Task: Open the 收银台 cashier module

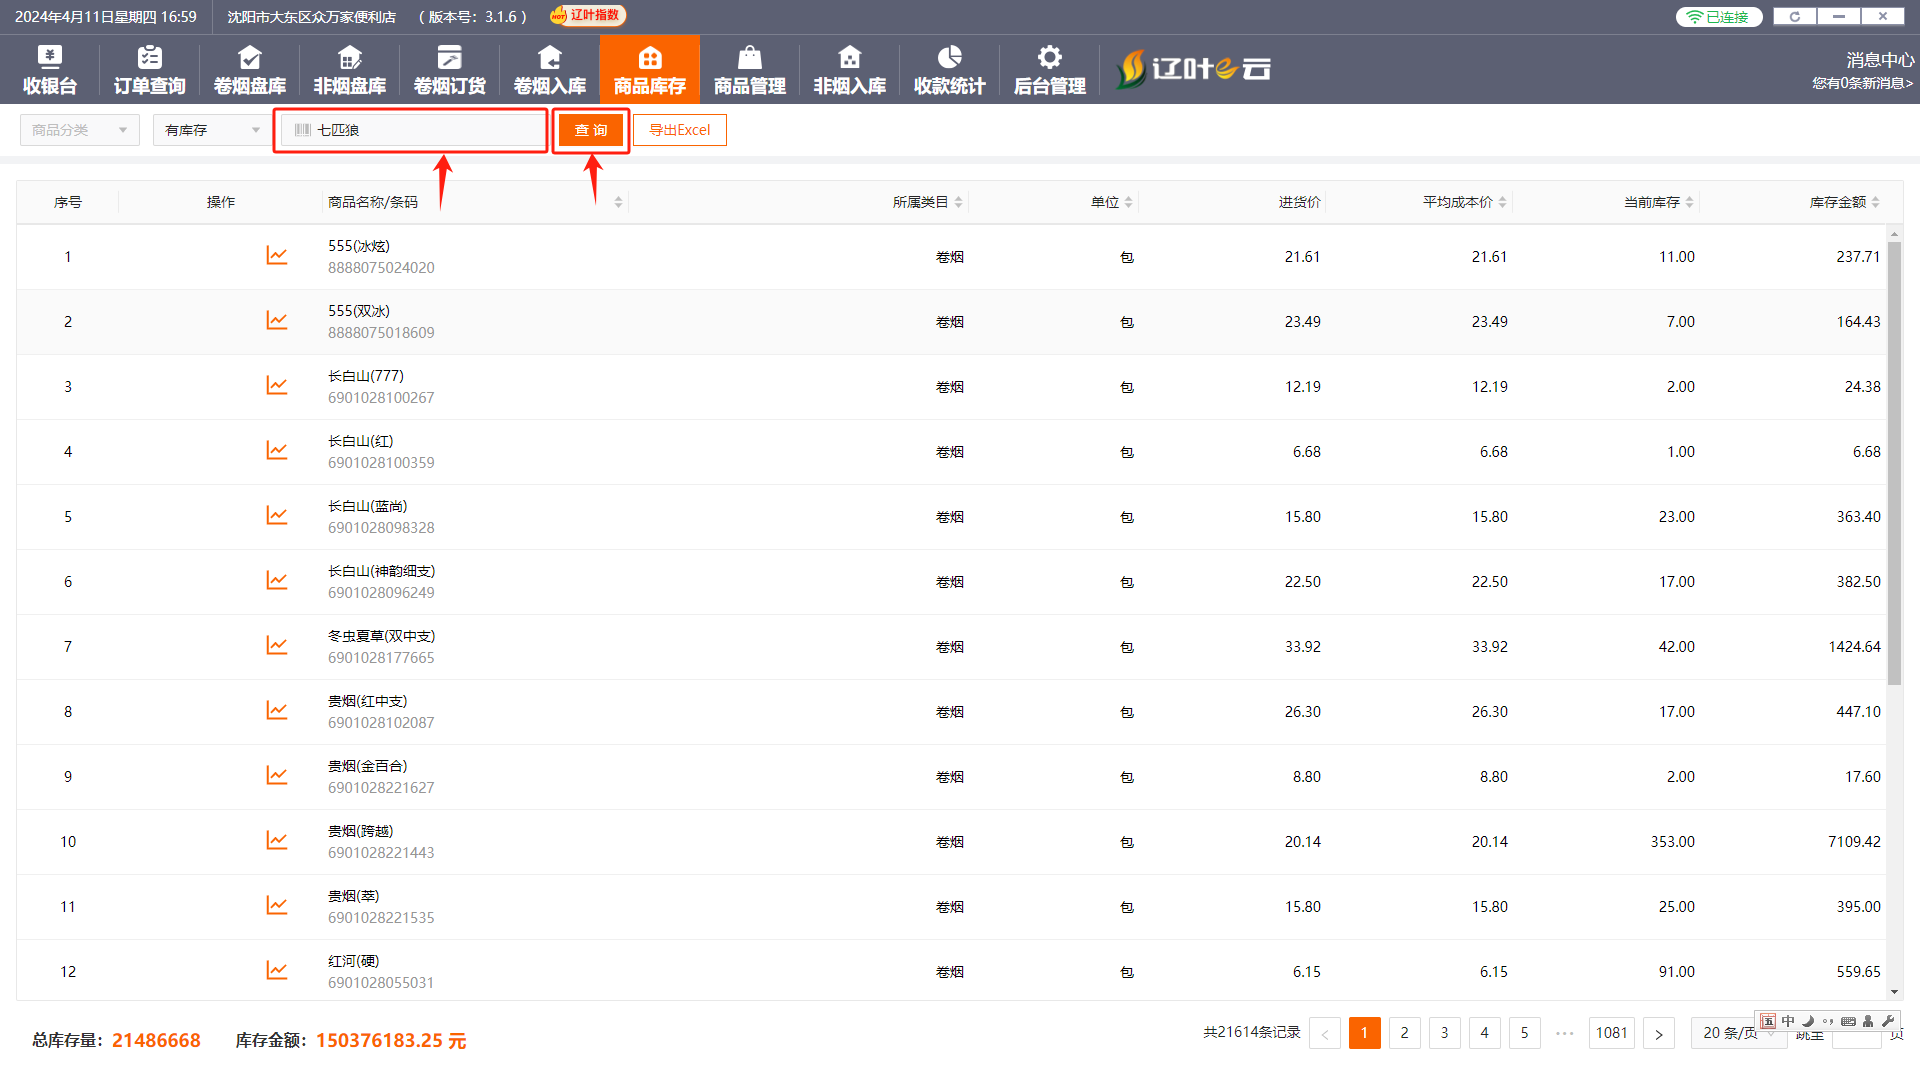Action: pyautogui.click(x=50, y=70)
